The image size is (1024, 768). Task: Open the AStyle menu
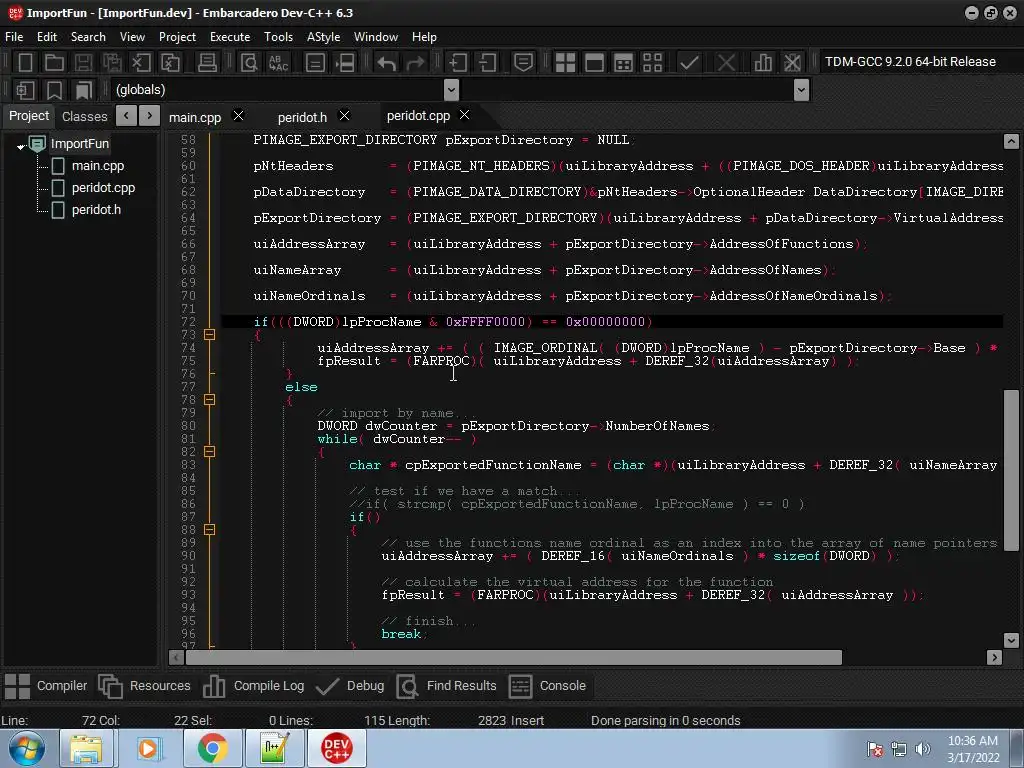323,37
